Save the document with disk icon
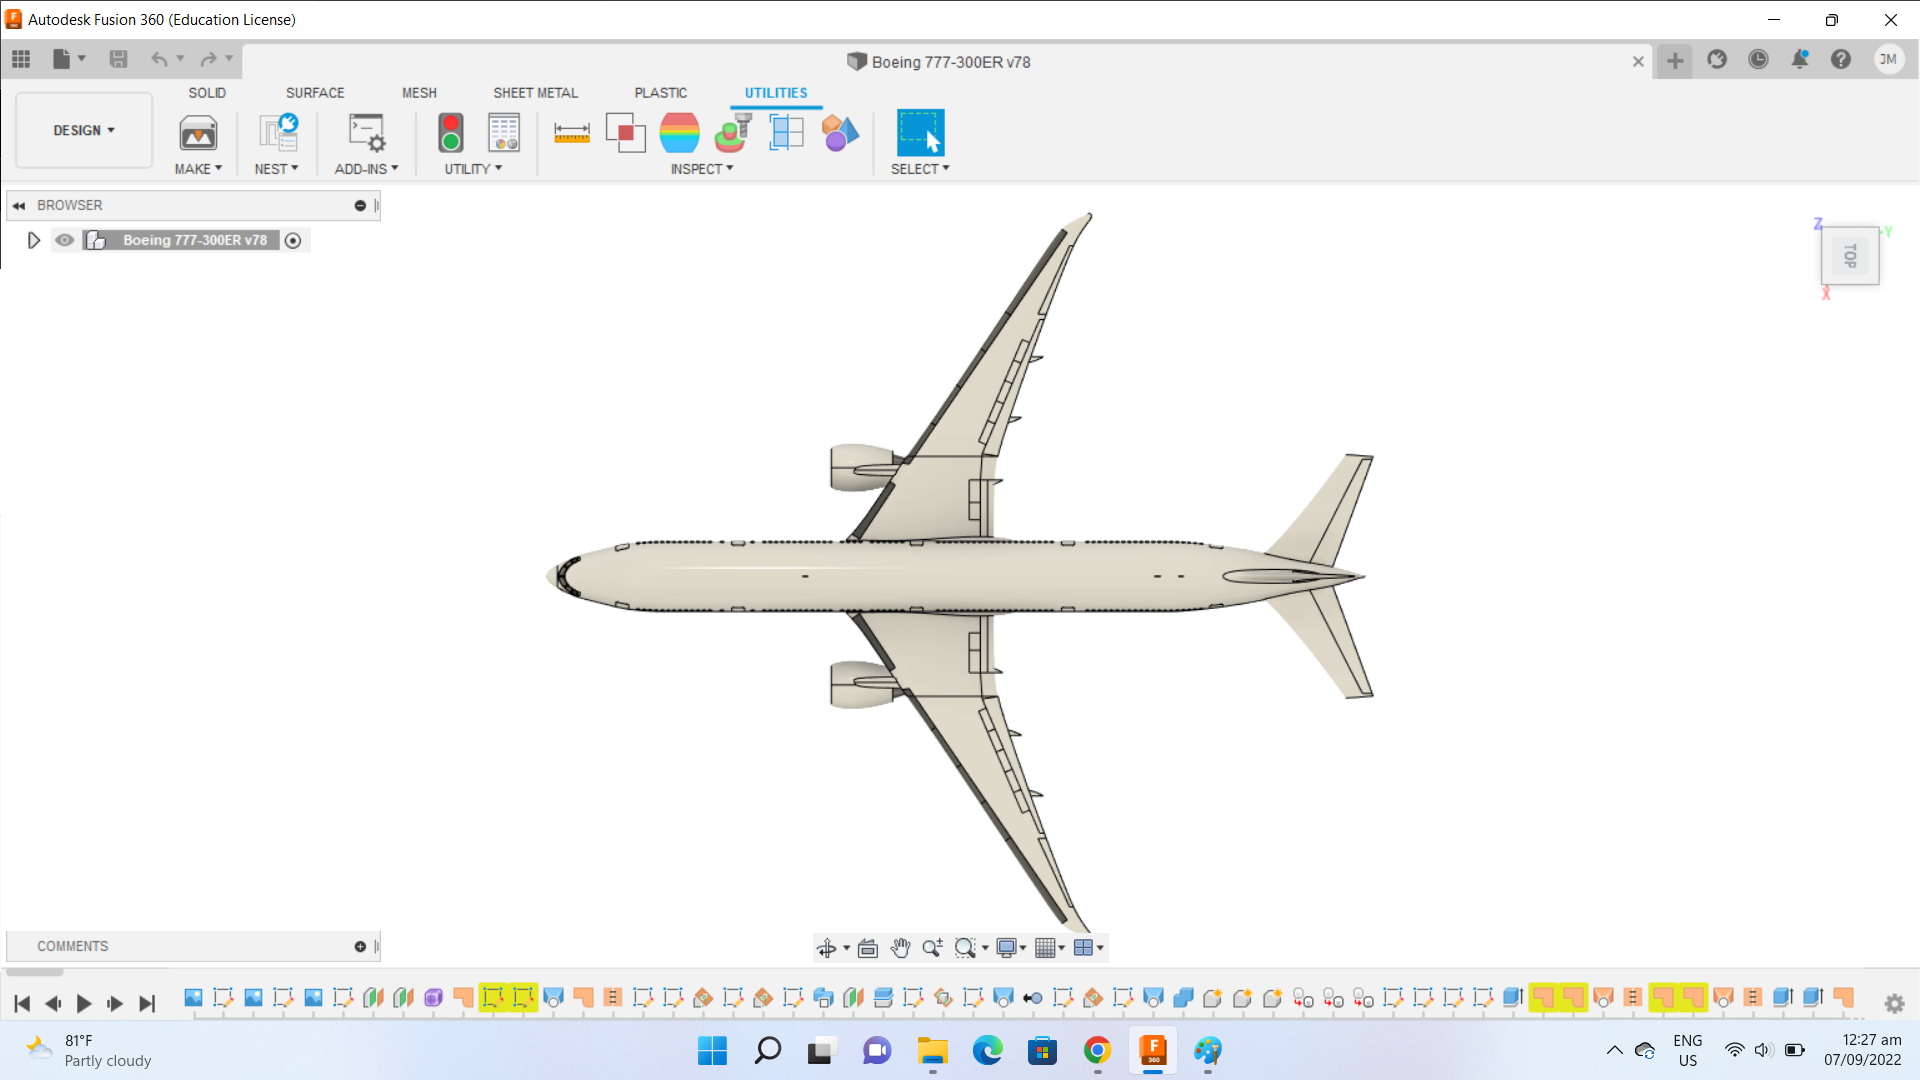 [118, 59]
